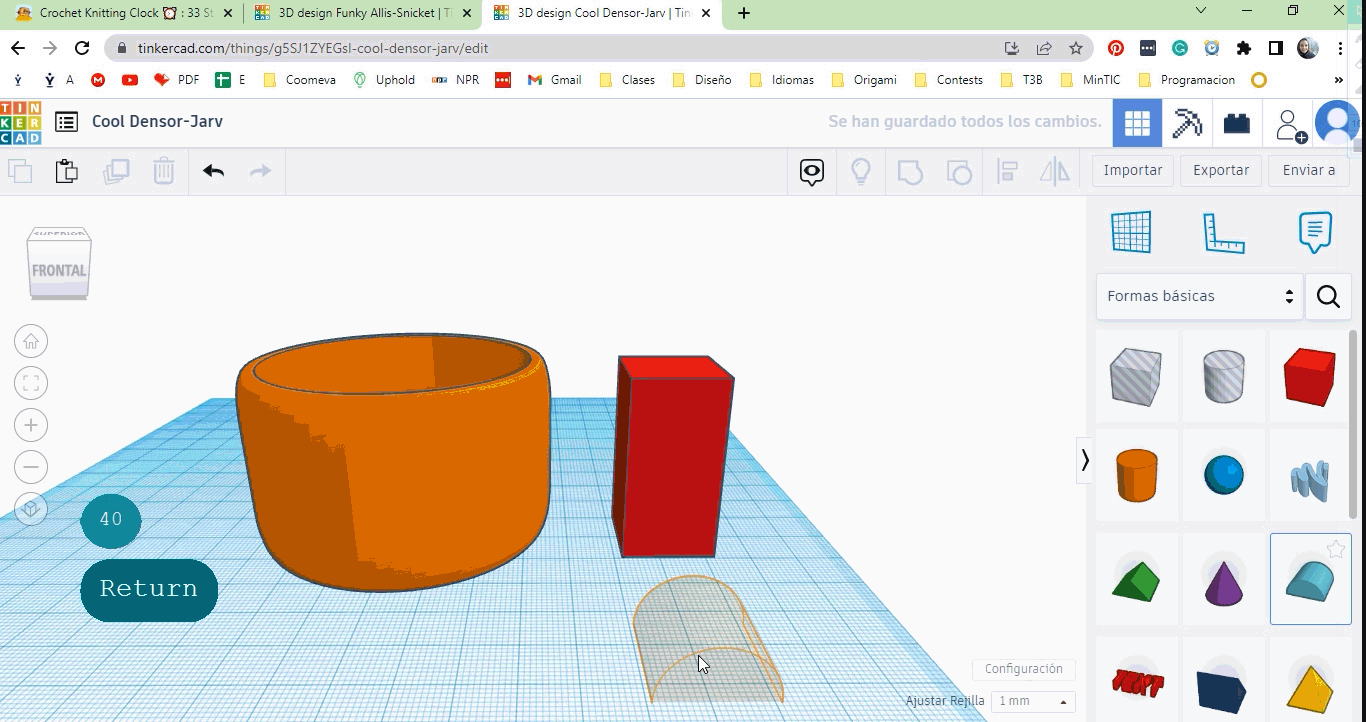Toggle the shape inspector eye tool

pos(811,171)
